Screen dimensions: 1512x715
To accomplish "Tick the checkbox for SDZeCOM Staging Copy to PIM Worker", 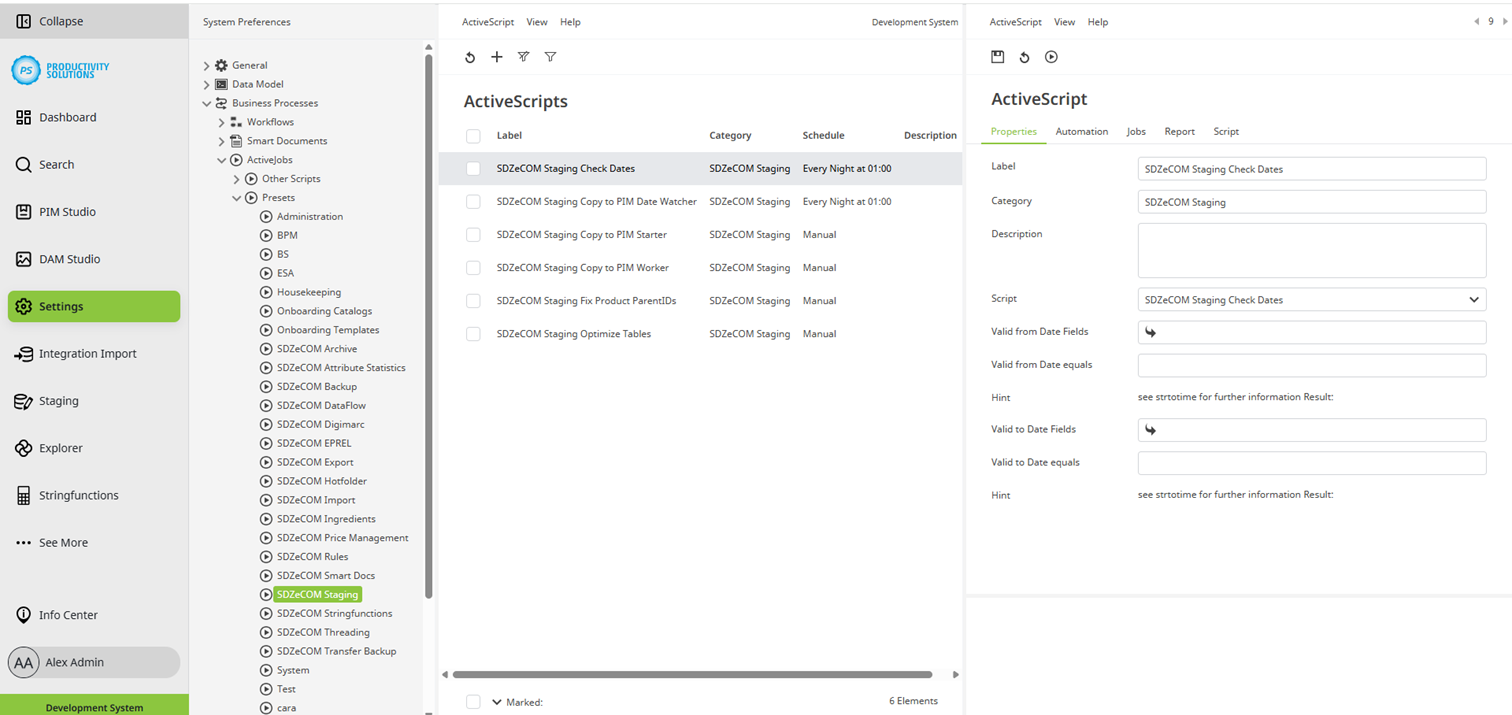I will pos(472,267).
